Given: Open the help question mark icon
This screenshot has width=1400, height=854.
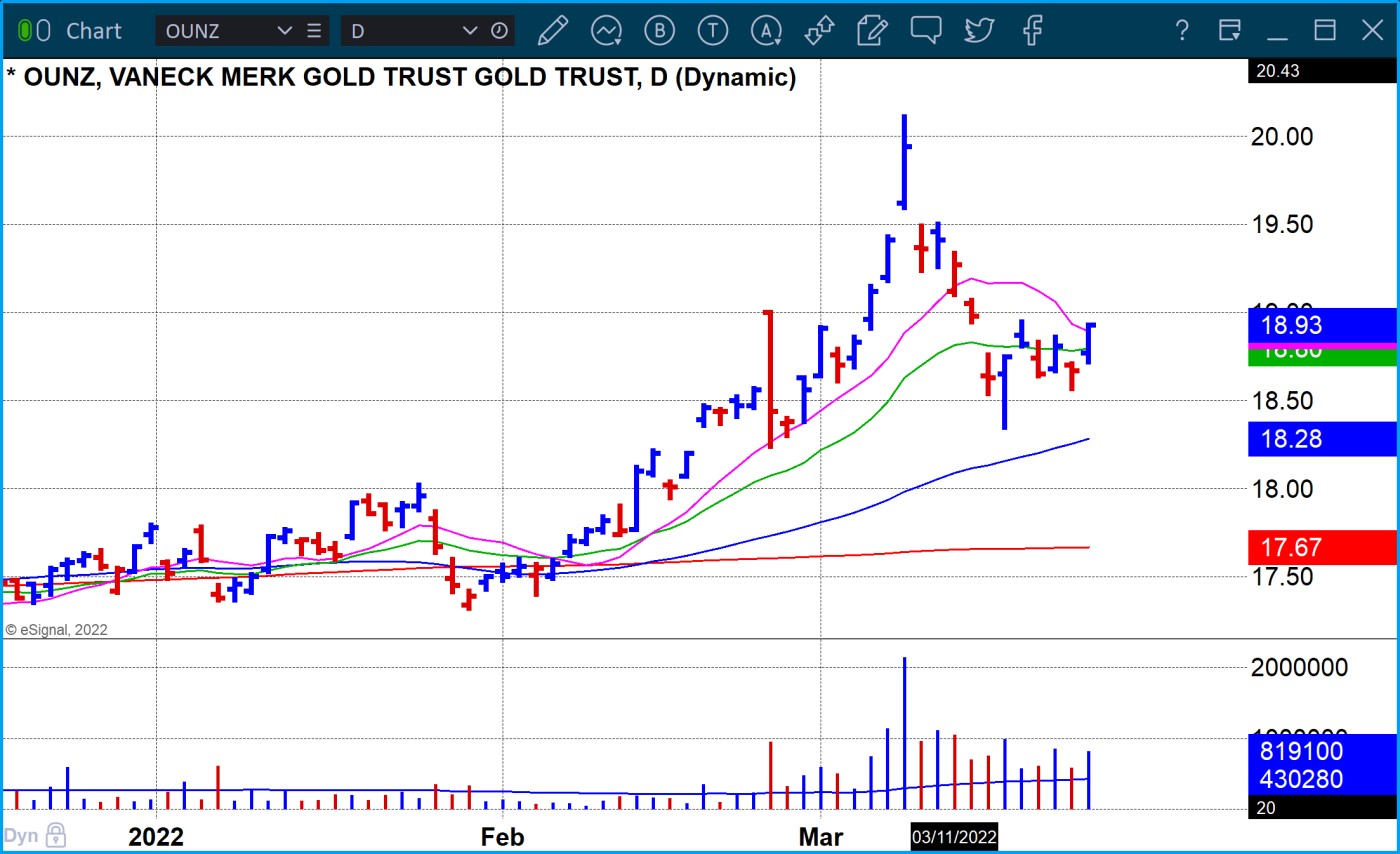Looking at the screenshot, I should click(x=1182, y=31).
